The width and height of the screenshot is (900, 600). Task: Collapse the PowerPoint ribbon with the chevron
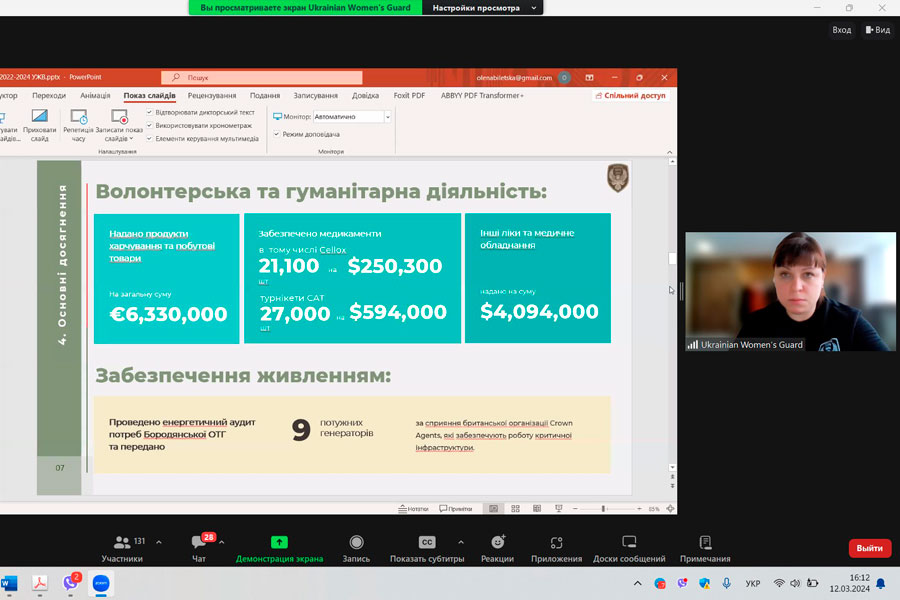click(x=670, y=152)
